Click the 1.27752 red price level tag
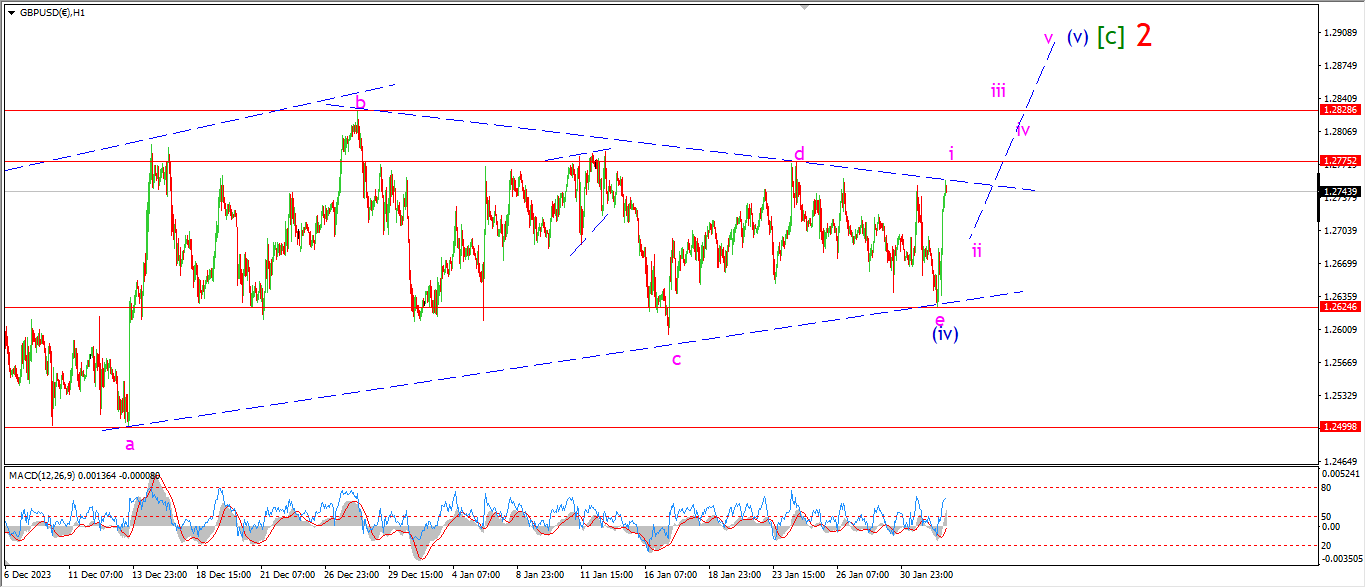 [1339, 161]
